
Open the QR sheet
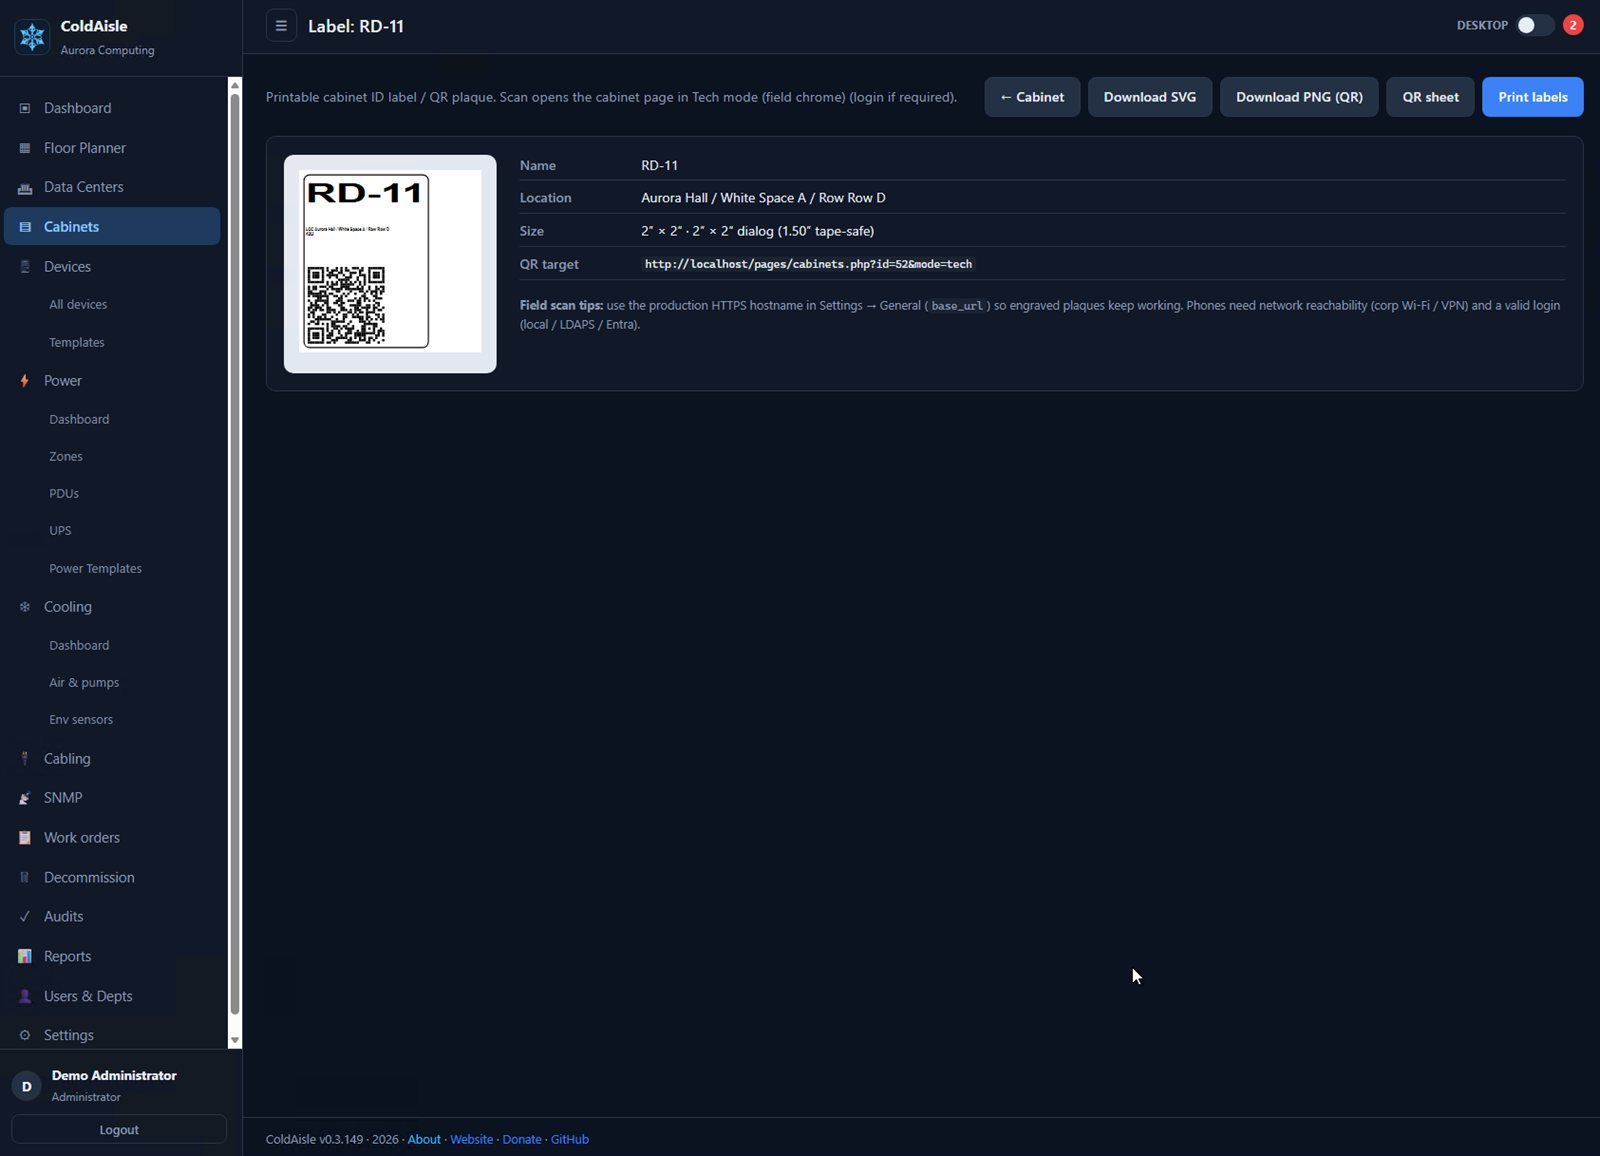(1430, 97)
